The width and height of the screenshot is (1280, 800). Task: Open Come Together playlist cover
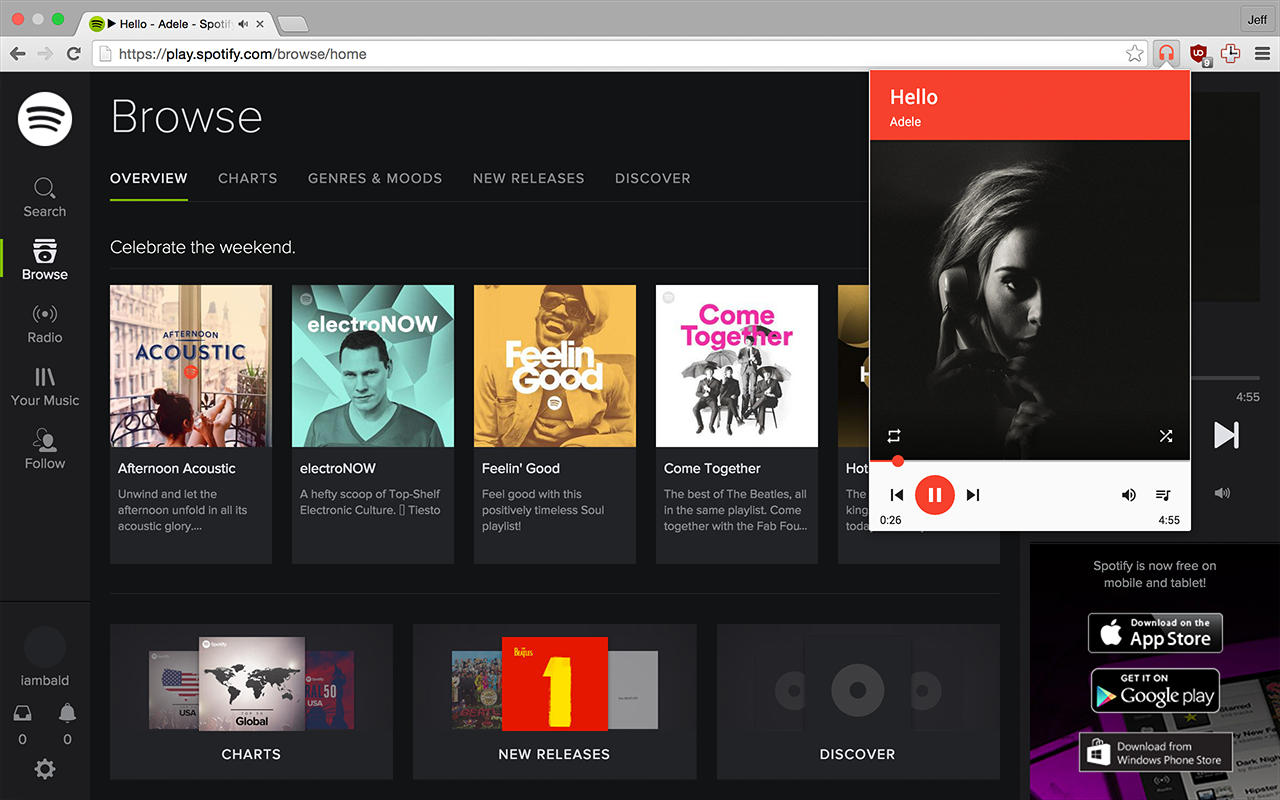[737, 366]
